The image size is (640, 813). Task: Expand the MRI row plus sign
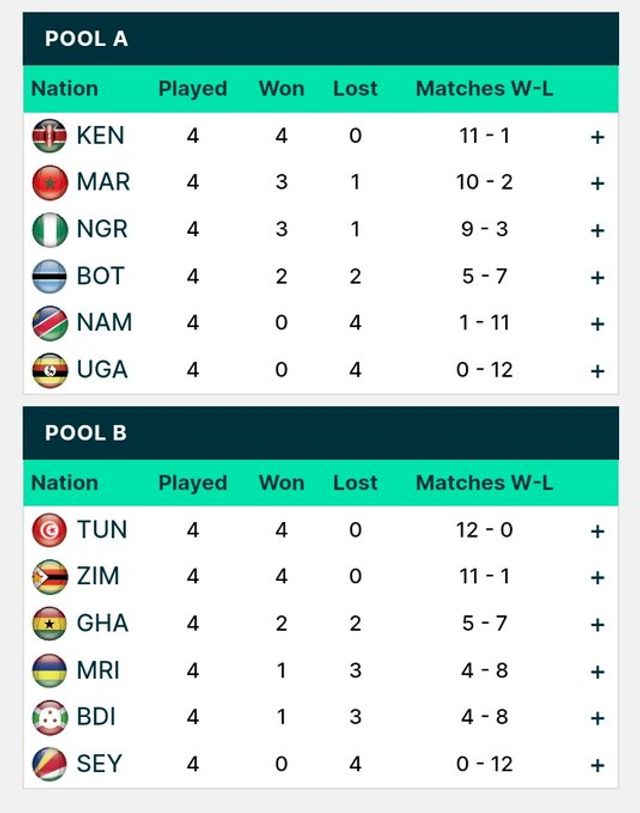[x=597, y=672]
